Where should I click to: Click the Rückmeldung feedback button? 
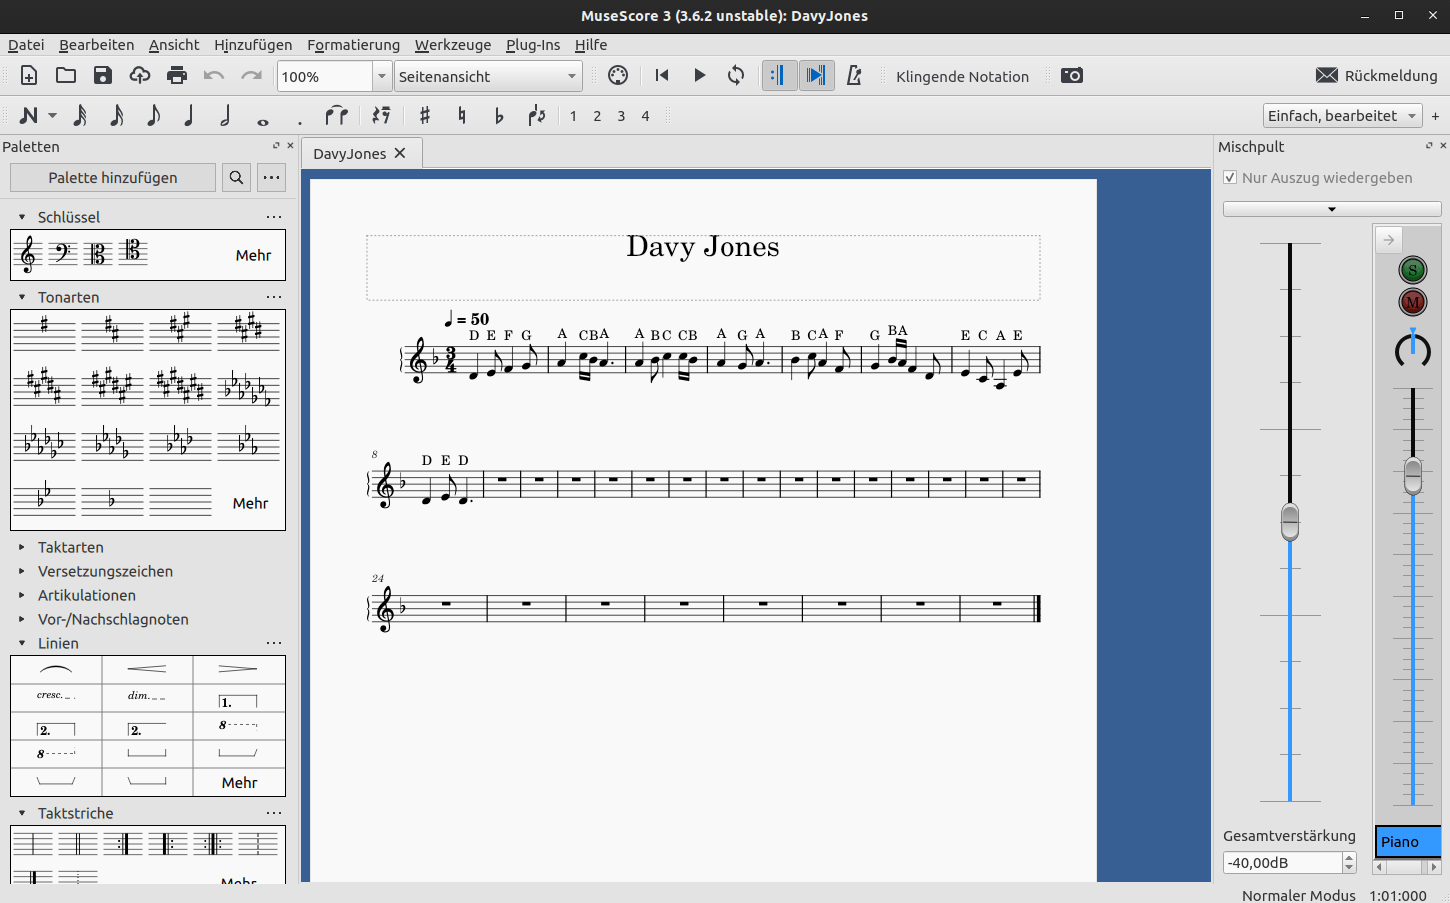coord(1377,76)
